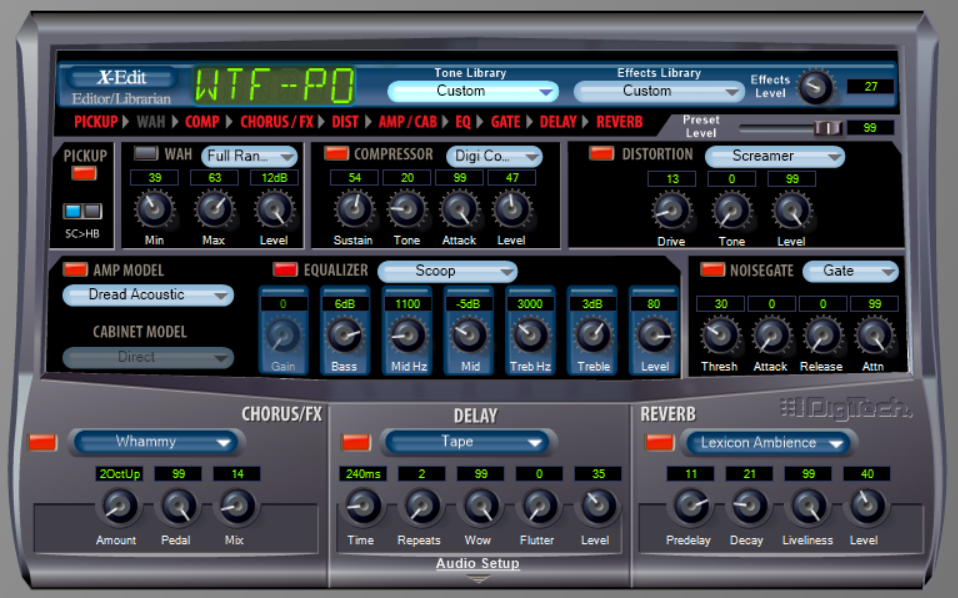Click the X-Edit logo button
Image resolution: width=958 pixels, height=598 pixels.
(x=122, y=78)
